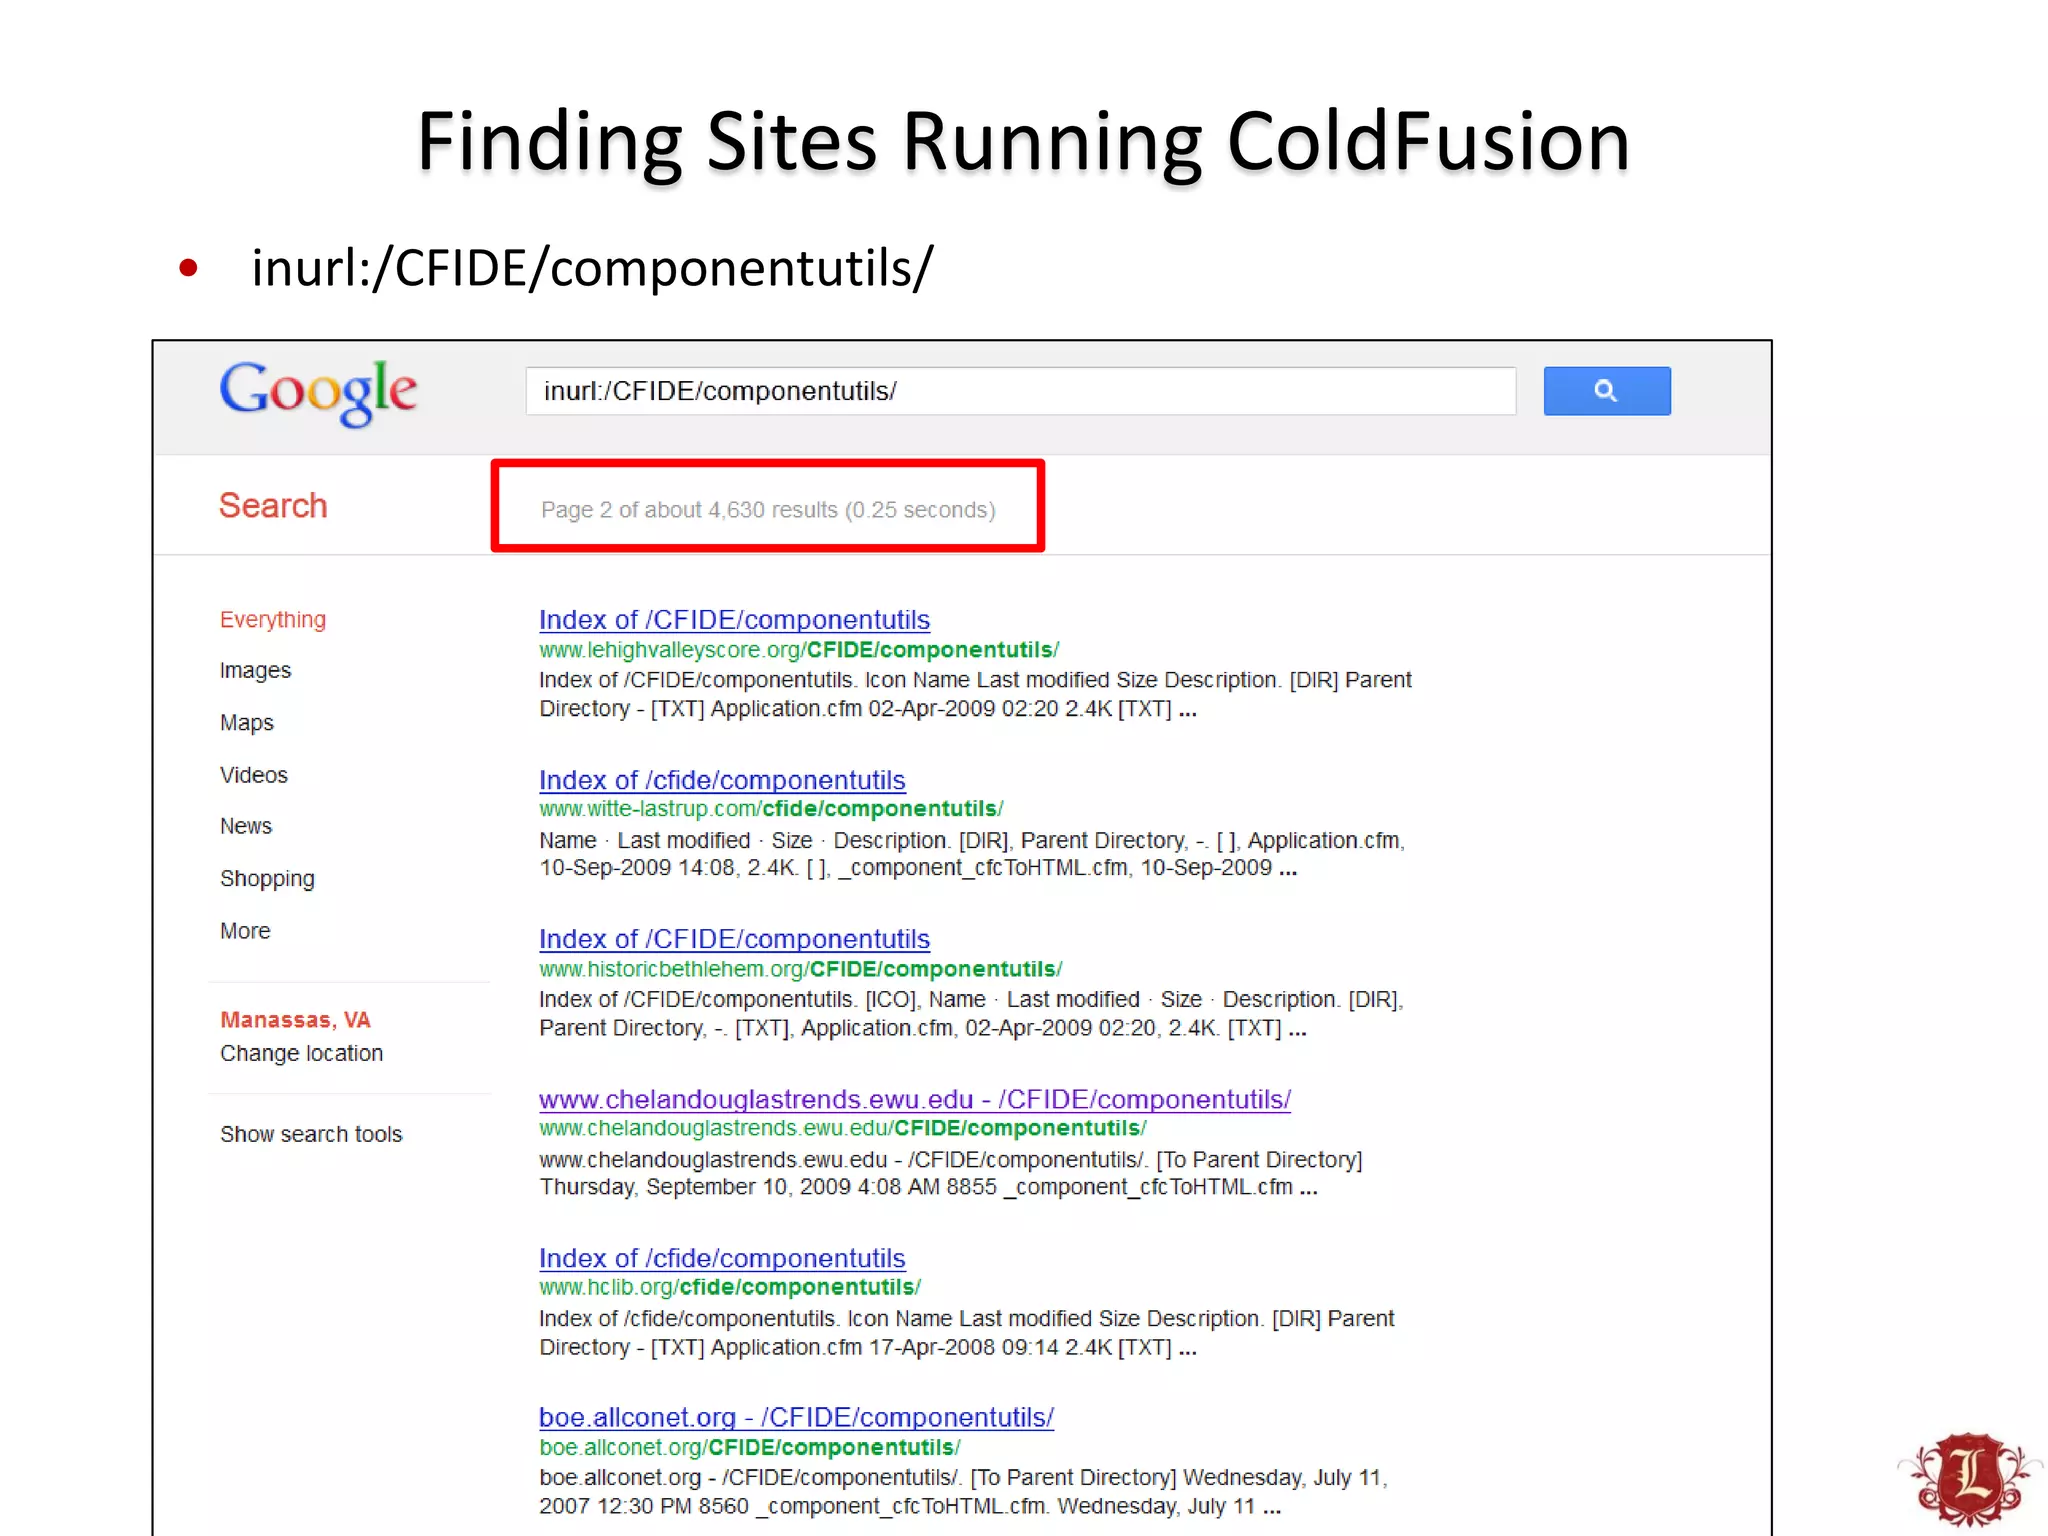The height and width of the screenshot is (1536, 2048).
Task: Switch to News results
Action: tap(246, 826)
